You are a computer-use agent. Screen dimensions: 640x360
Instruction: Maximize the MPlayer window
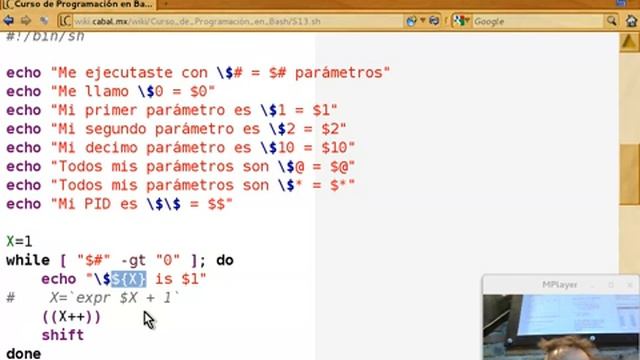(x=611, y=284)
